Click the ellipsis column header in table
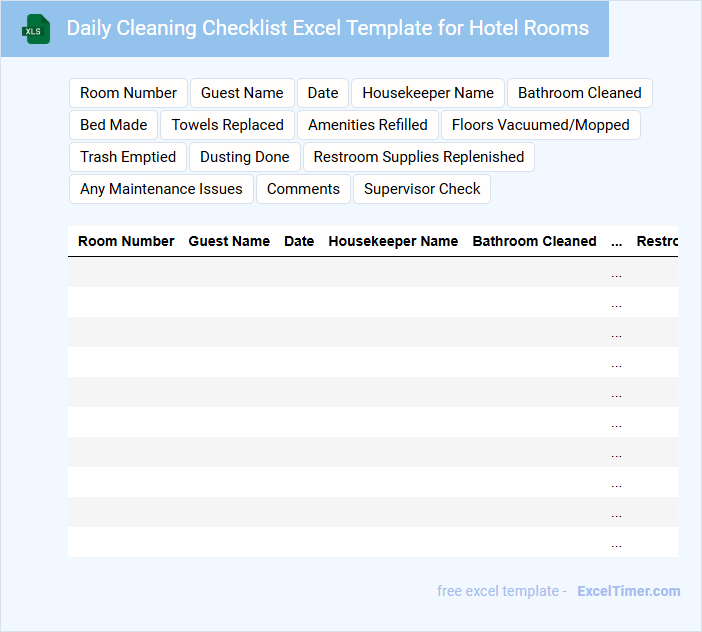702x632 pixels. tap(616, 241)
